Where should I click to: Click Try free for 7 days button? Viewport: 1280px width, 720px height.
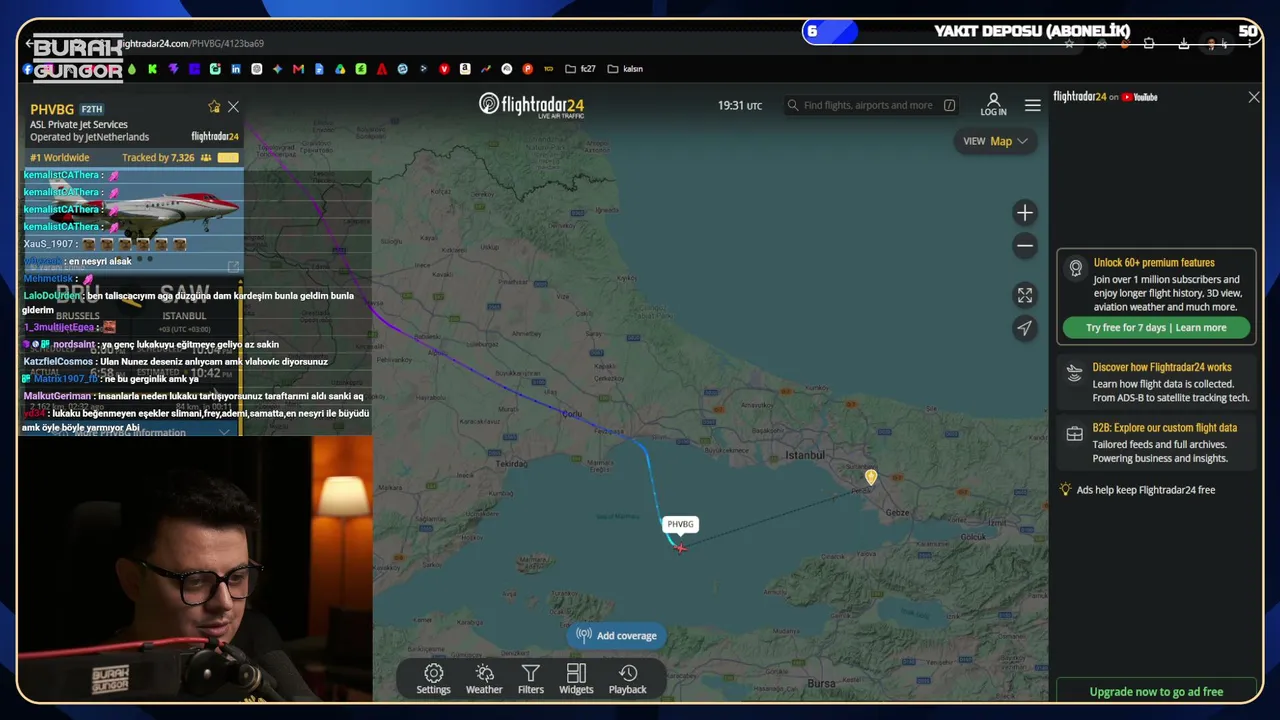pyautogui.click(x=1156, y=328)
